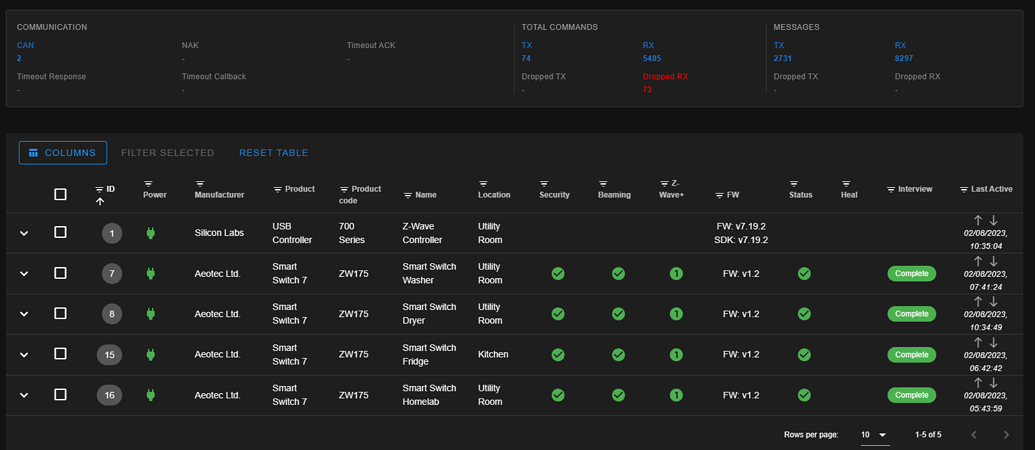Check the box for node 1 row
The image size is (1035, 450).
click(60, 232)
